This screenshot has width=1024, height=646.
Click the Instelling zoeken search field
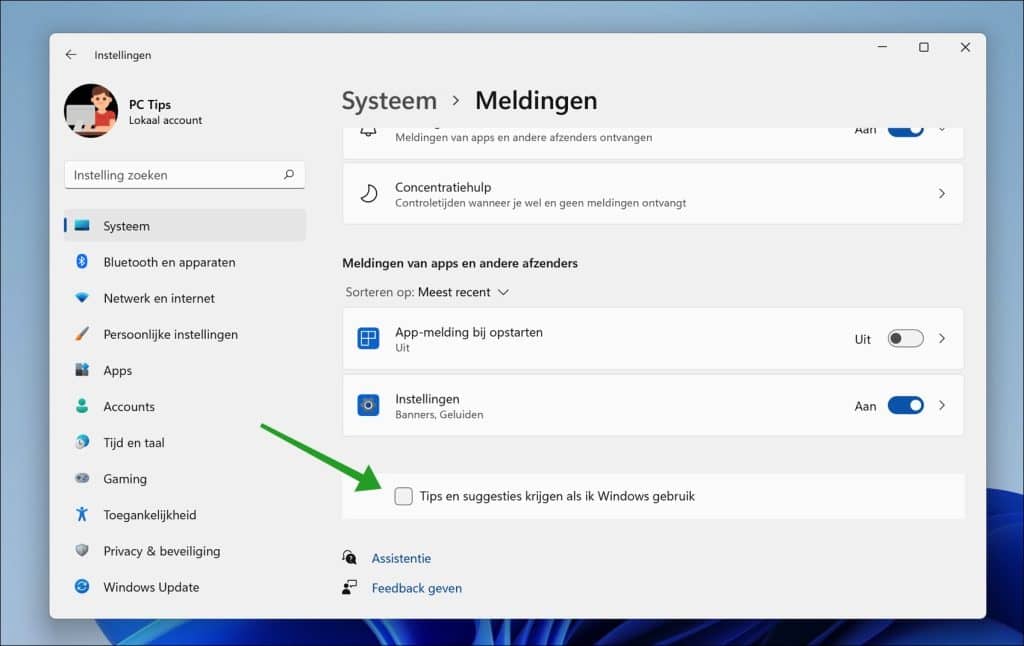click(x=184, y=174)
